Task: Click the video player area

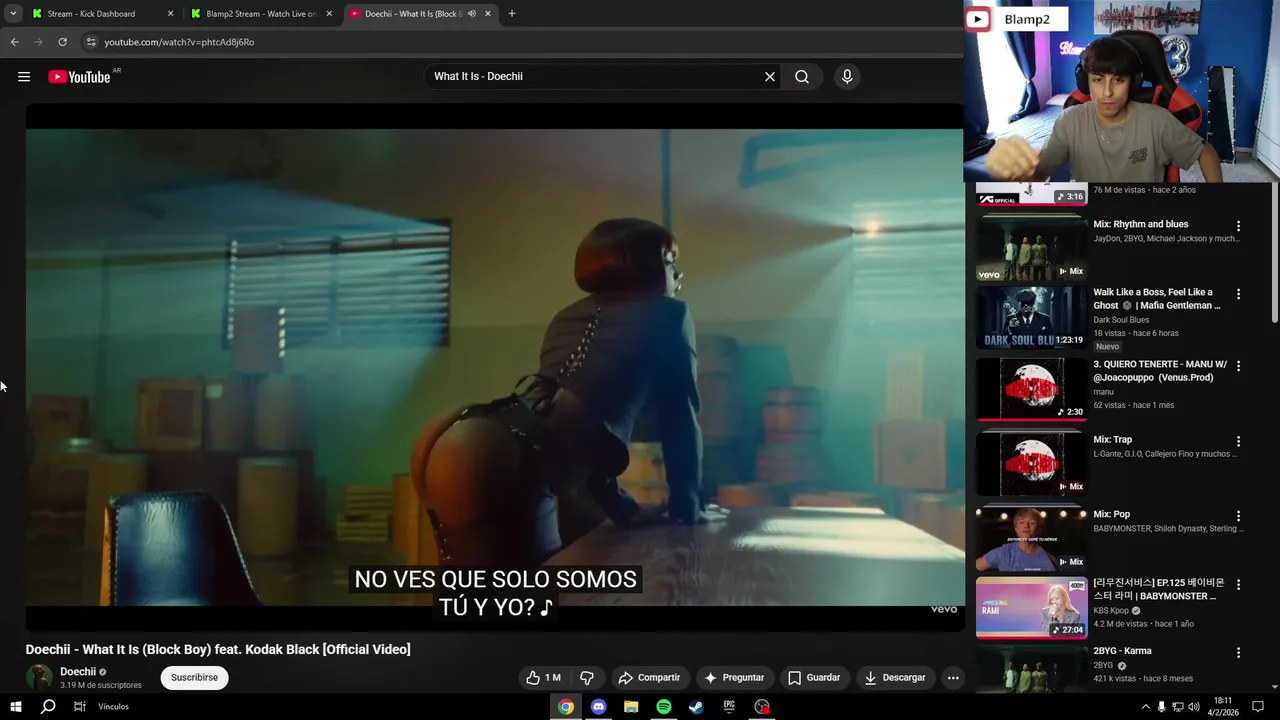Action: [x=495, y=367]
